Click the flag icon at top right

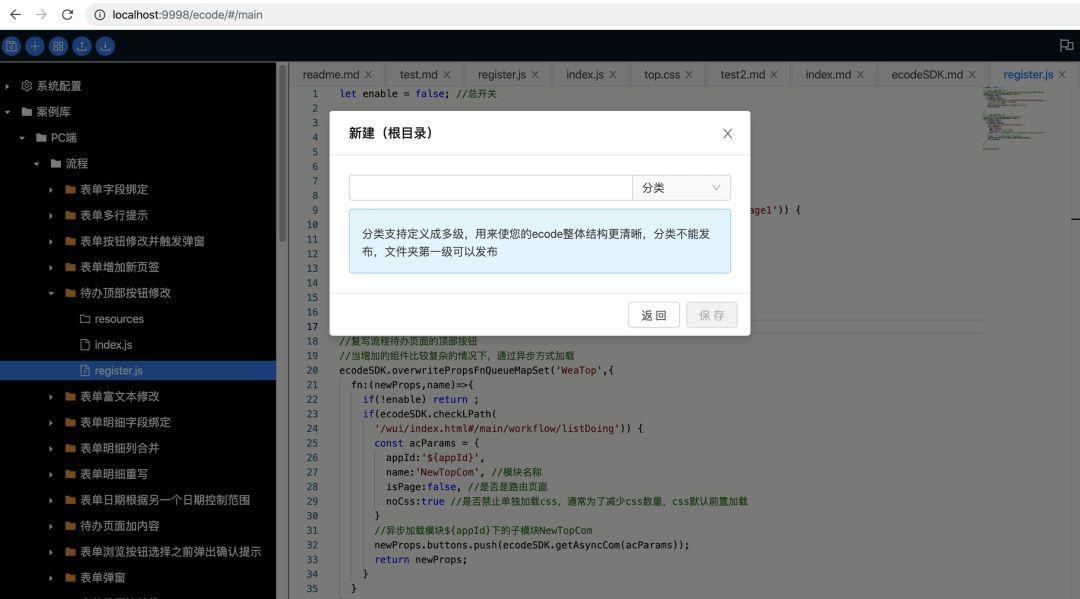coord(1064,45)
